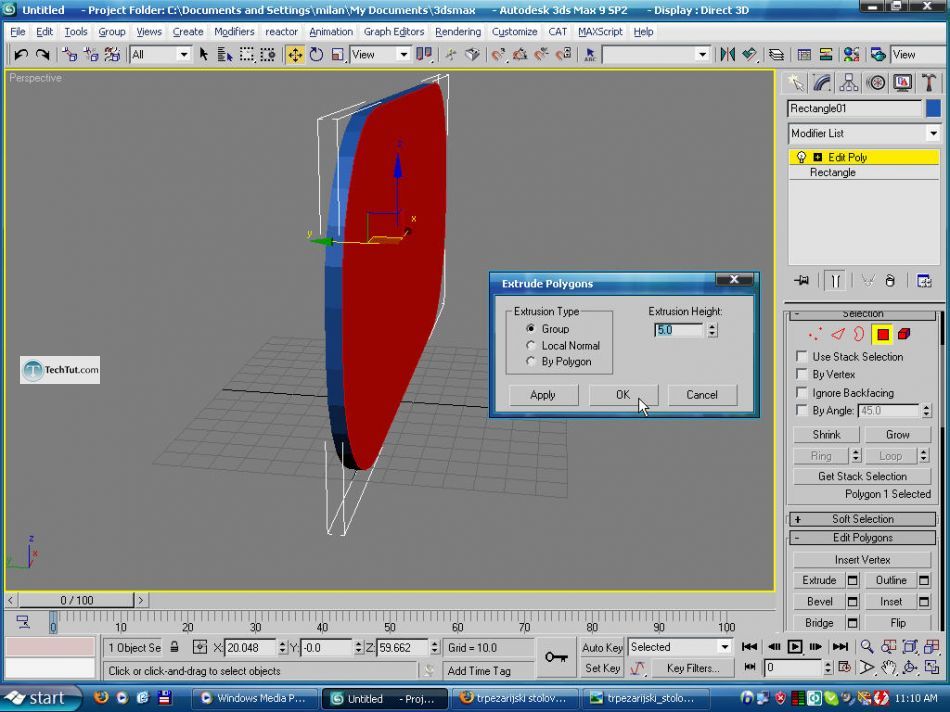Select Edge sub-object level
This screenshot has width=950, height=712.
coord(838,334)
